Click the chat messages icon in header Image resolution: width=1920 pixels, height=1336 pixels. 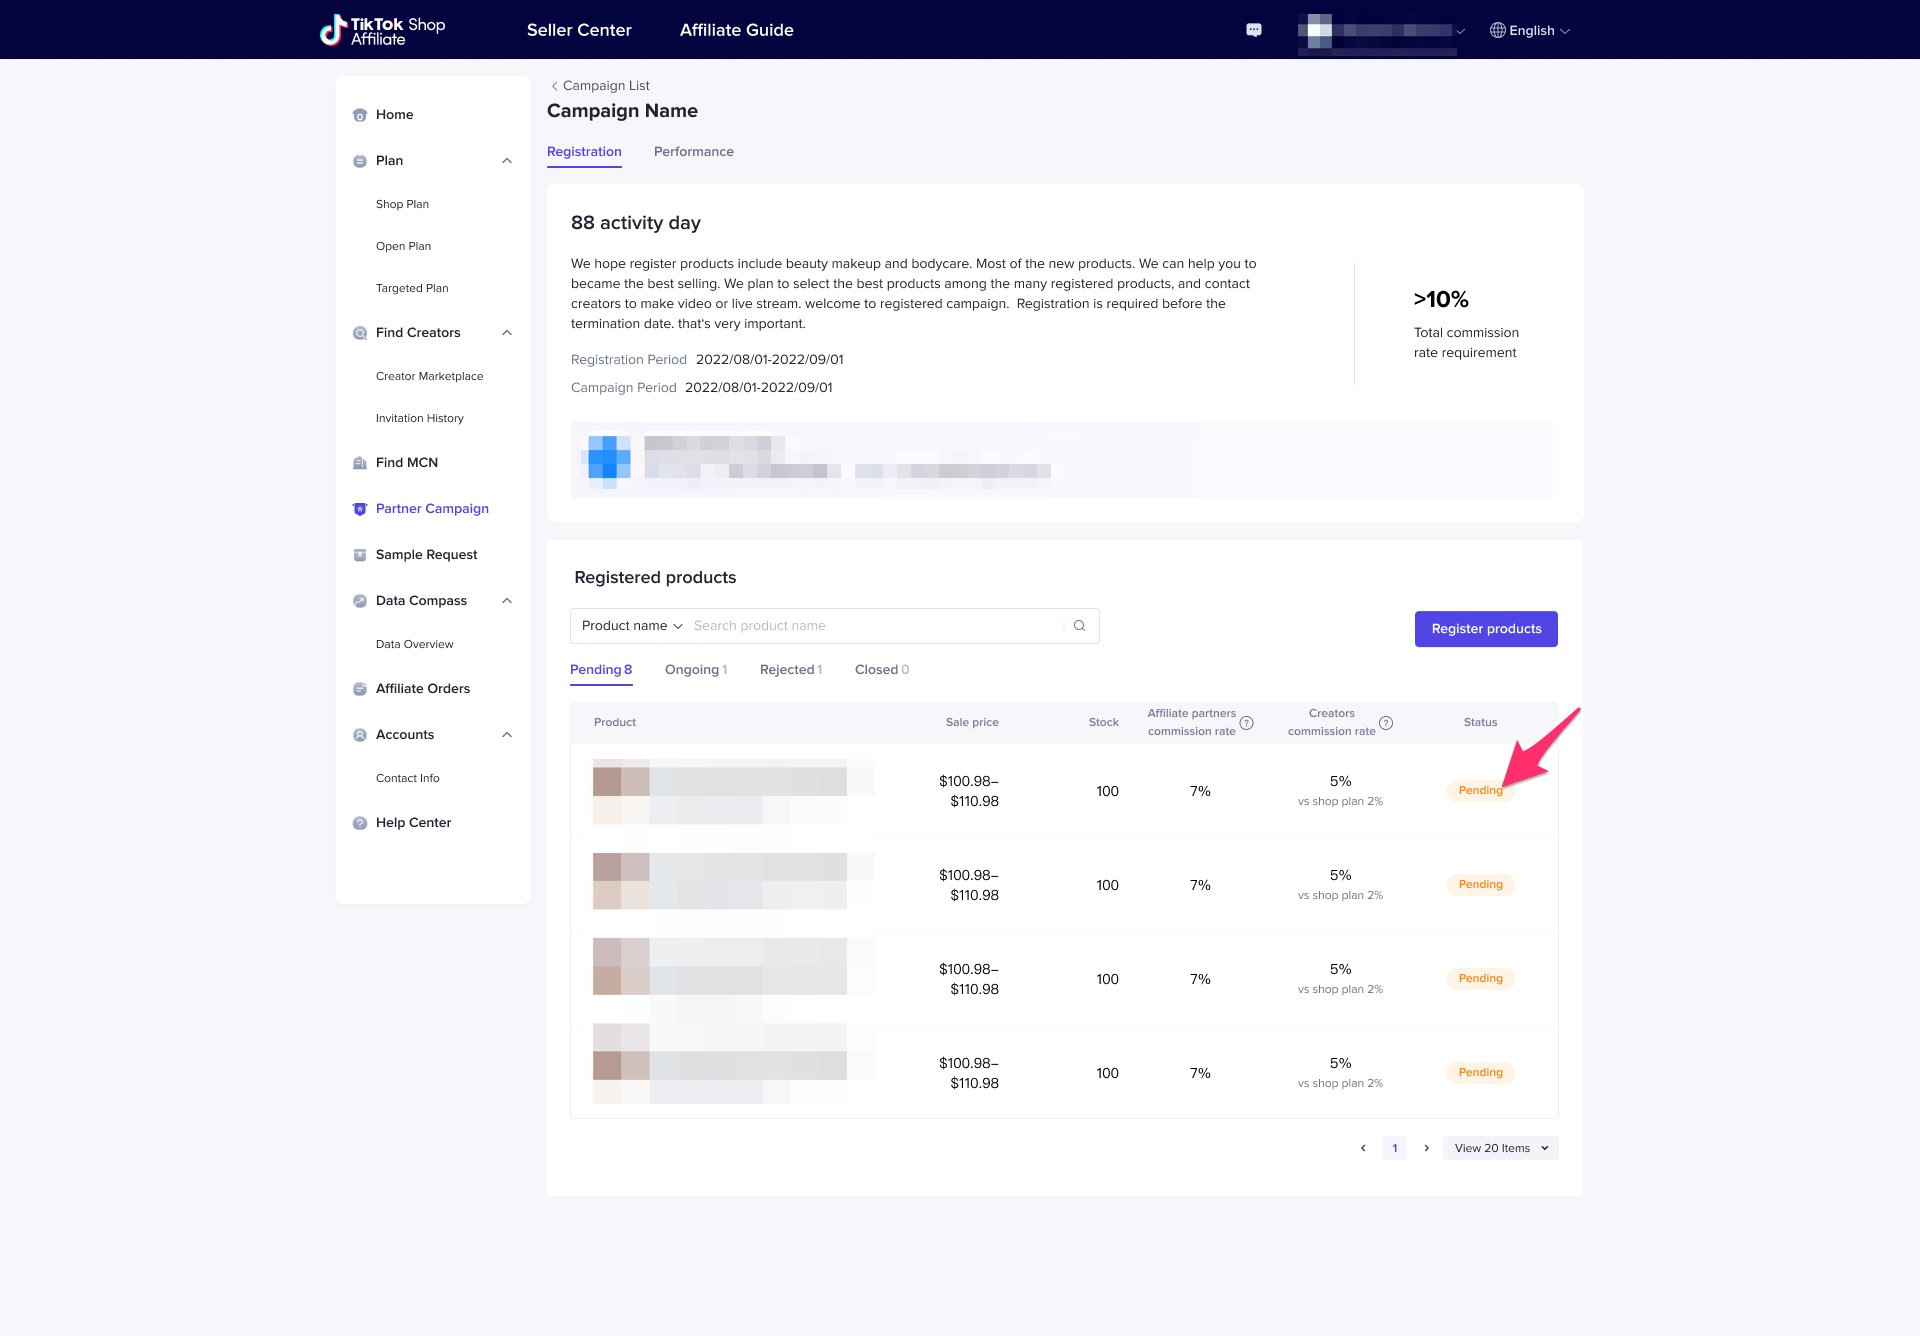1254,30
